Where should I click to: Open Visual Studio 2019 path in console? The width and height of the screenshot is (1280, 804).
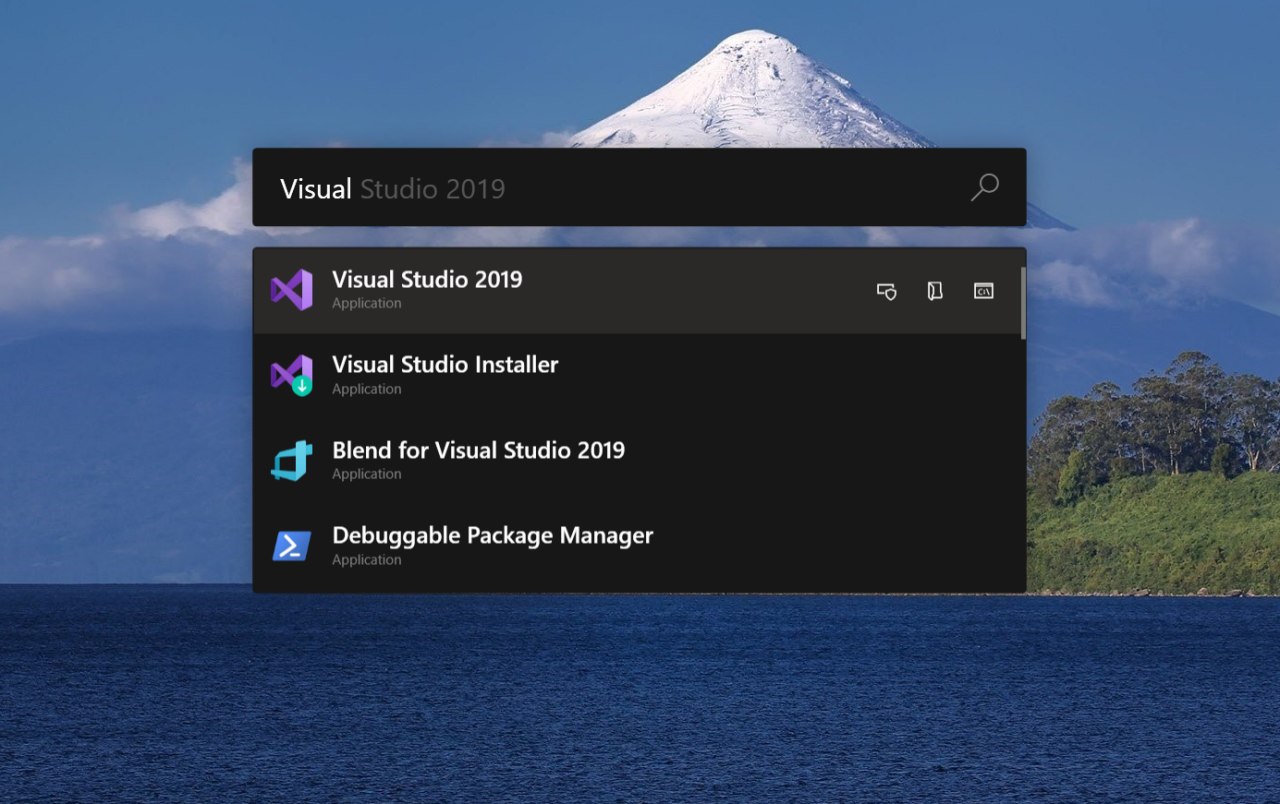point(984,291)
